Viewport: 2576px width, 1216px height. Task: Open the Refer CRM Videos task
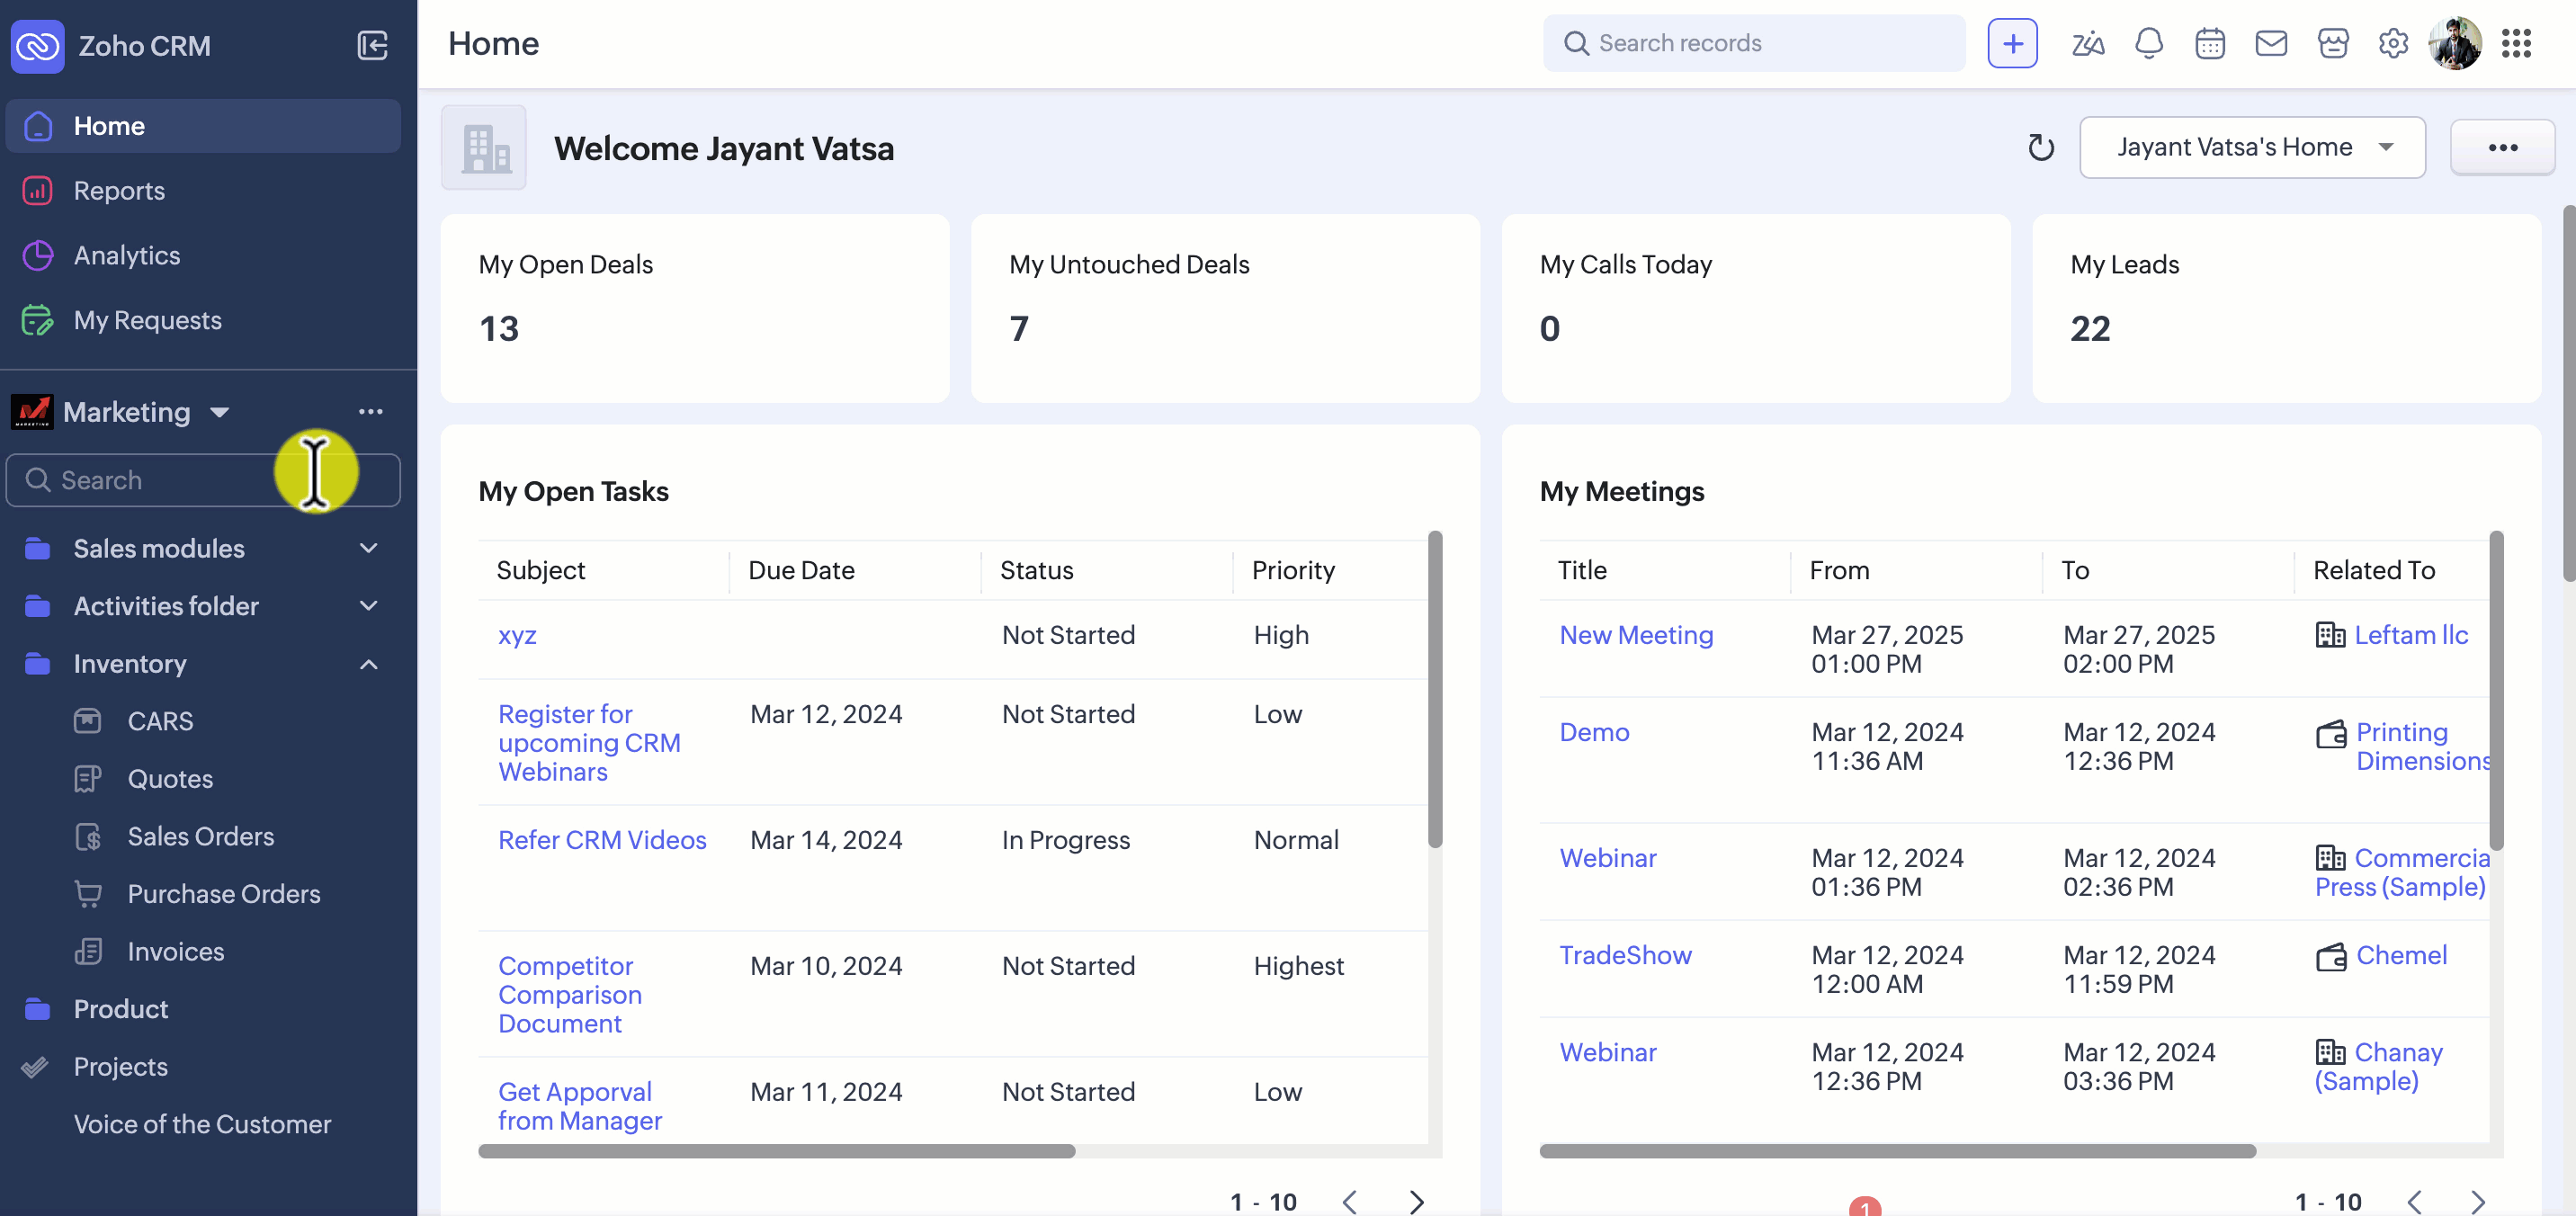pos(602,840)
